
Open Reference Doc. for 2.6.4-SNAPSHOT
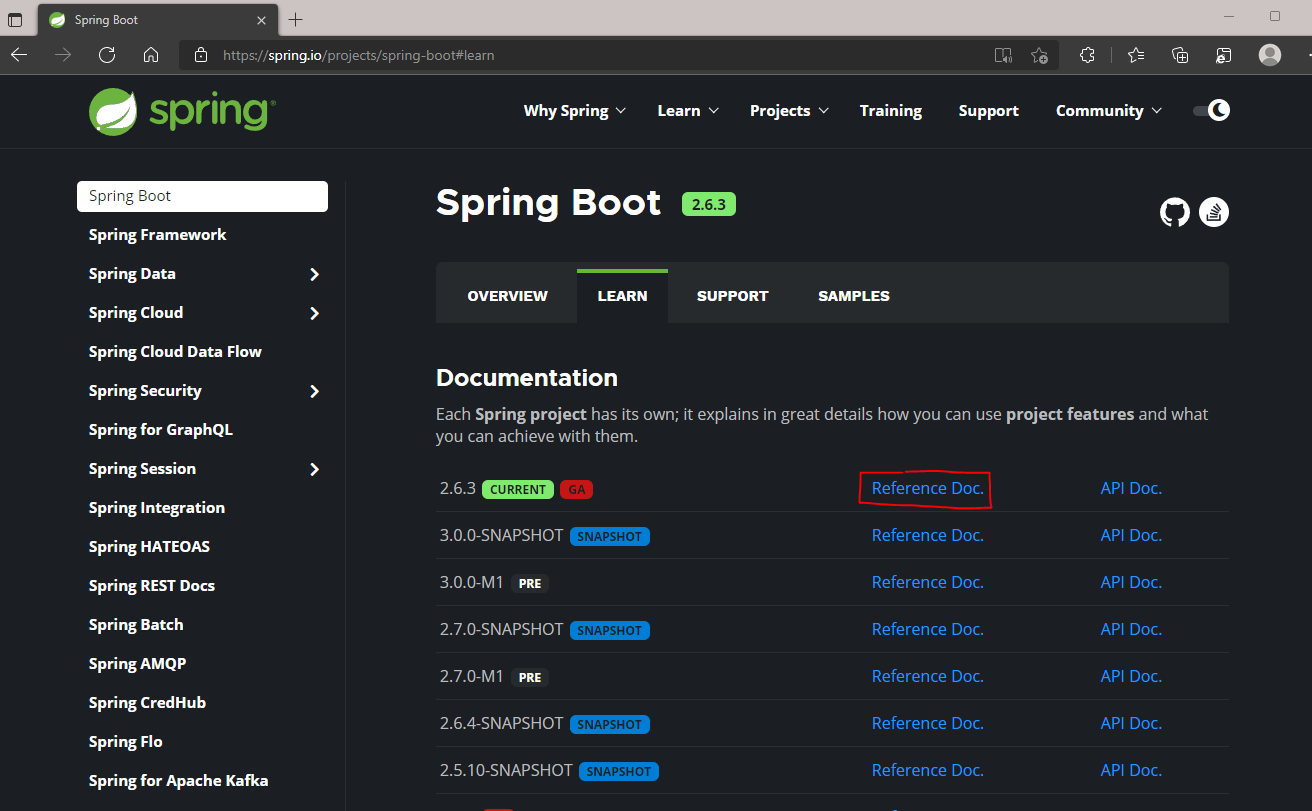928,723
